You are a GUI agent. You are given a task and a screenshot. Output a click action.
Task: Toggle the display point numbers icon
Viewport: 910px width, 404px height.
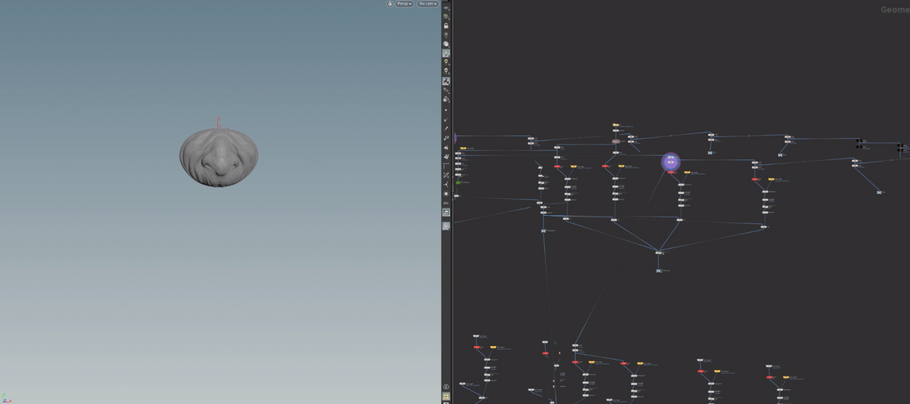pyautogui.click(x=446, y=138)
